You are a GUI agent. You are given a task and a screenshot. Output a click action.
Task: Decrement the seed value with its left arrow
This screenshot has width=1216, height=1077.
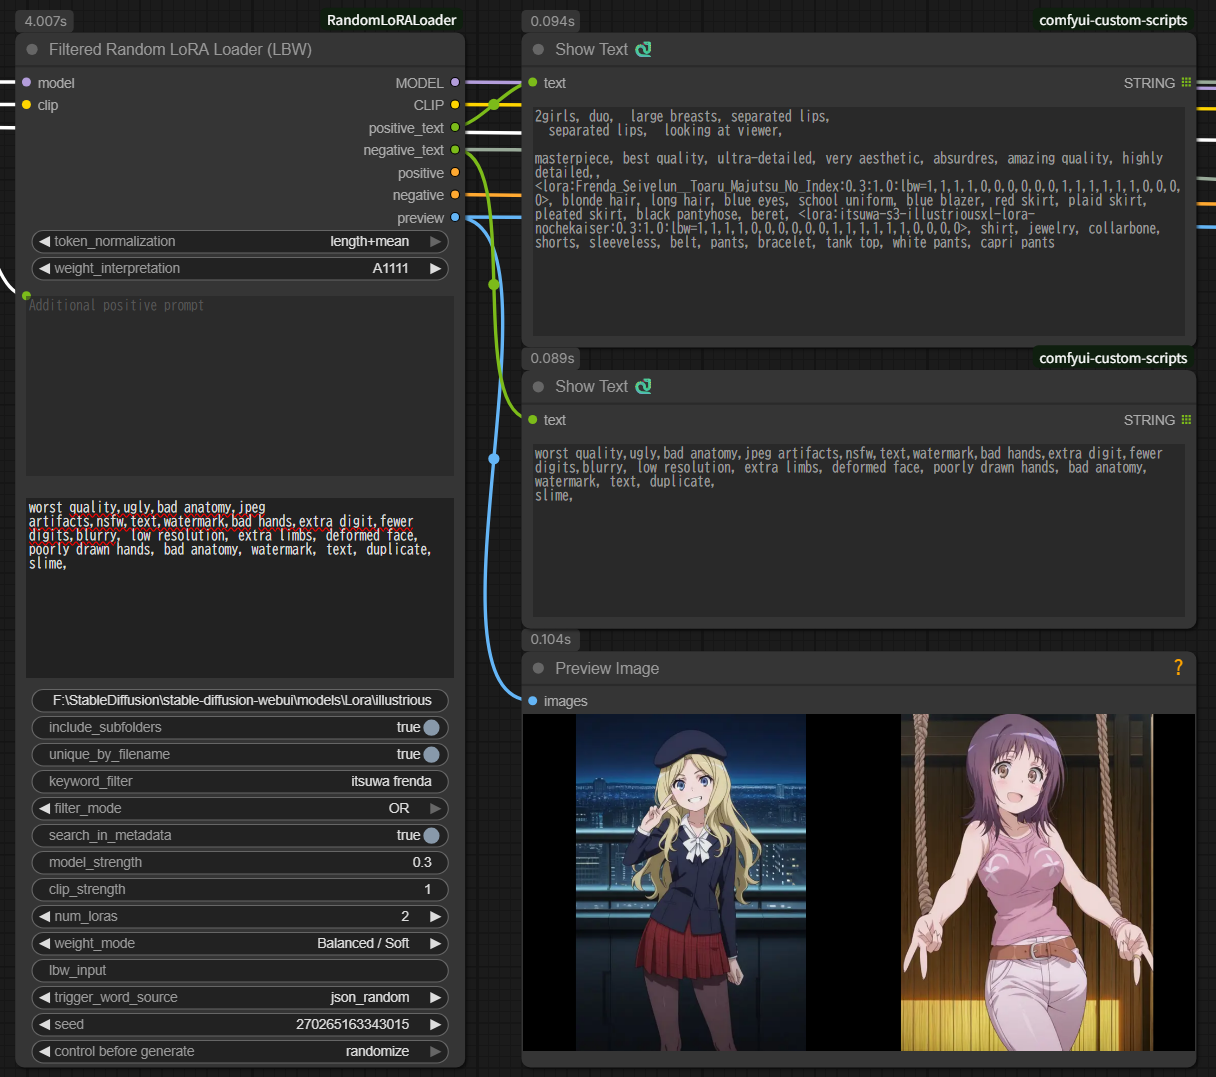click(x=44, y=1024)
